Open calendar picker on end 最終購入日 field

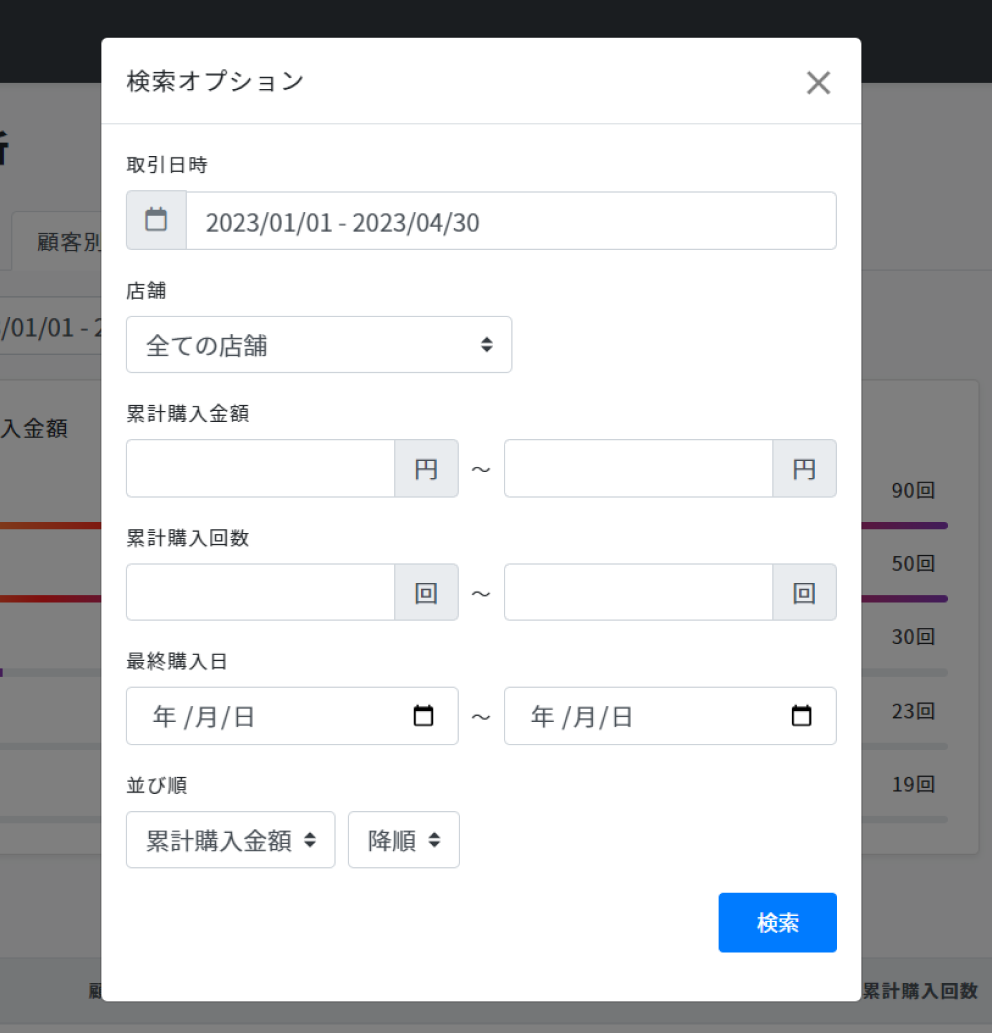(801, 716)
